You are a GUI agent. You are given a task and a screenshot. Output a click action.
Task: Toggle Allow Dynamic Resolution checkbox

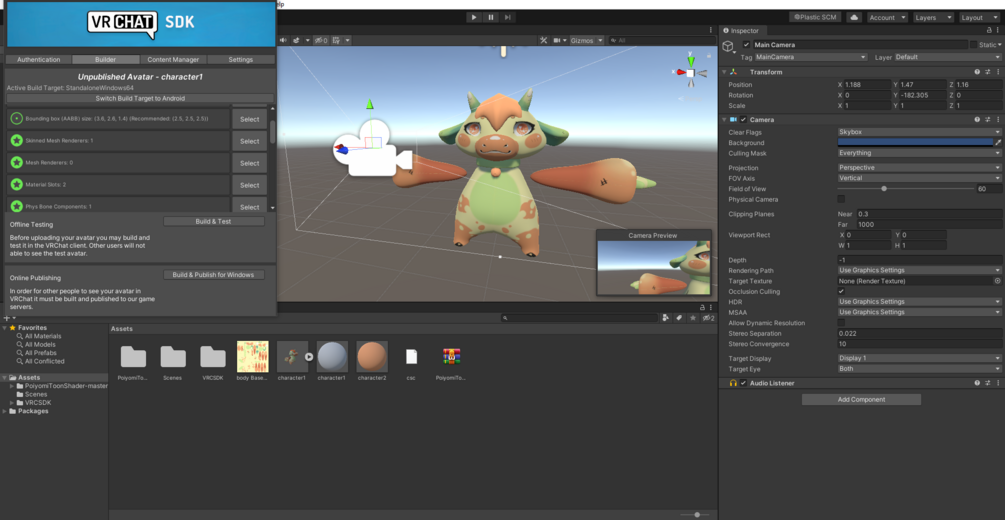click(841, 323)
